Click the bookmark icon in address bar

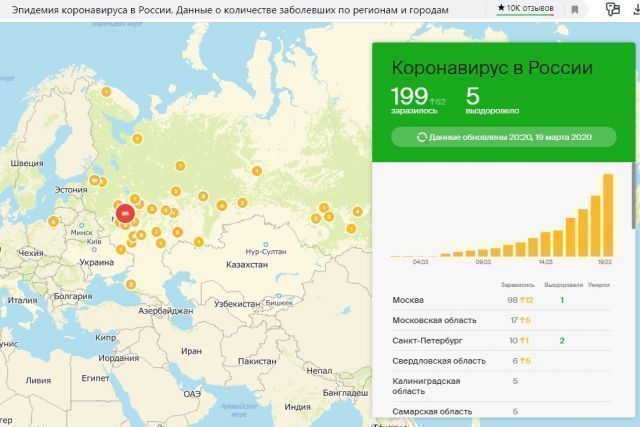574,8
